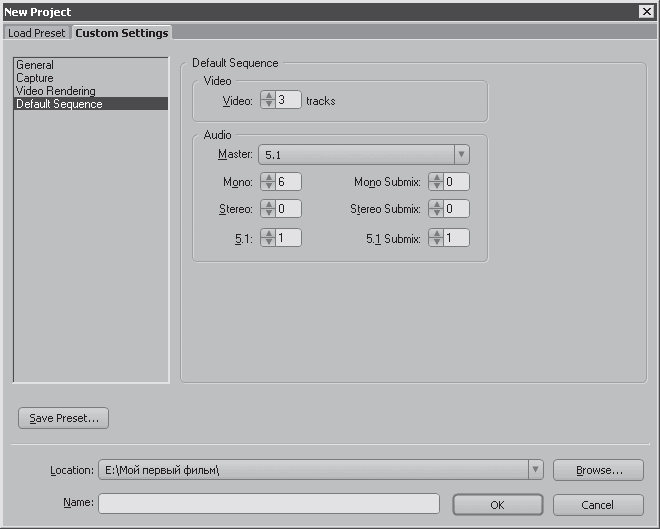Click the 5.1 Submix value field
The height and width of the screenshot is (529, 660).
click(457, 238)
